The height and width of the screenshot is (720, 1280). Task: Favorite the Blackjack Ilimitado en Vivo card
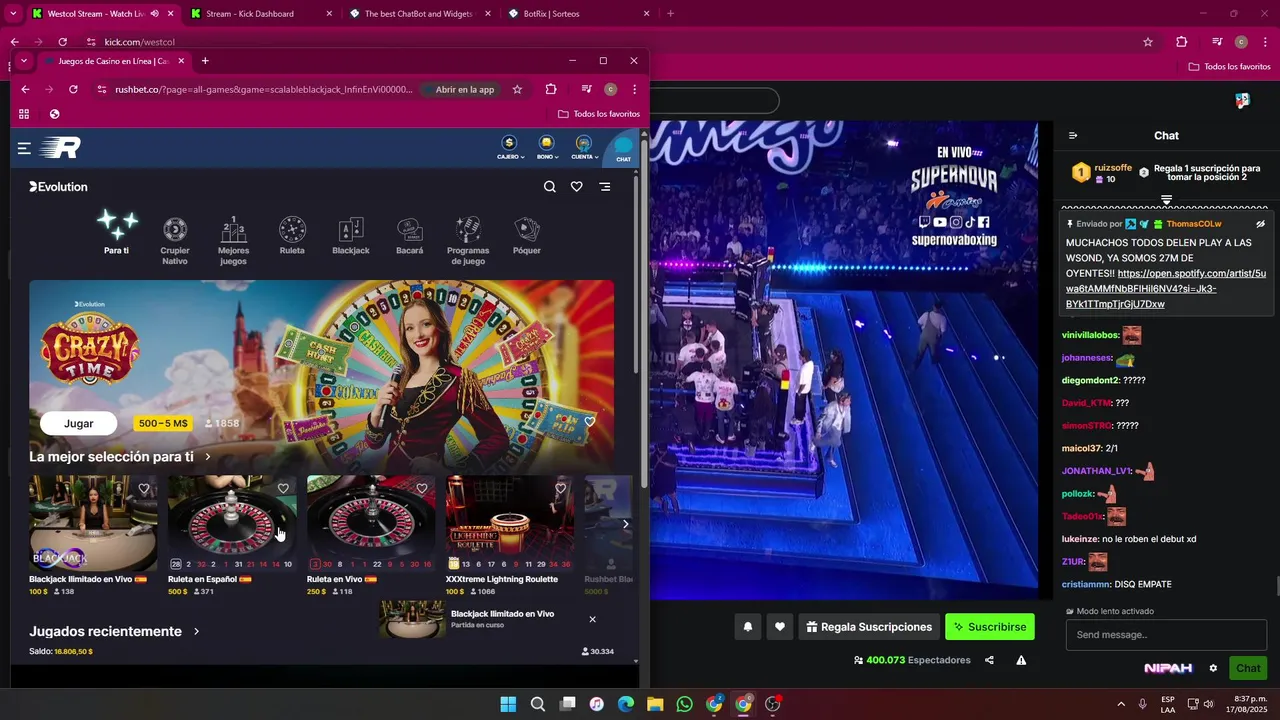144,489
